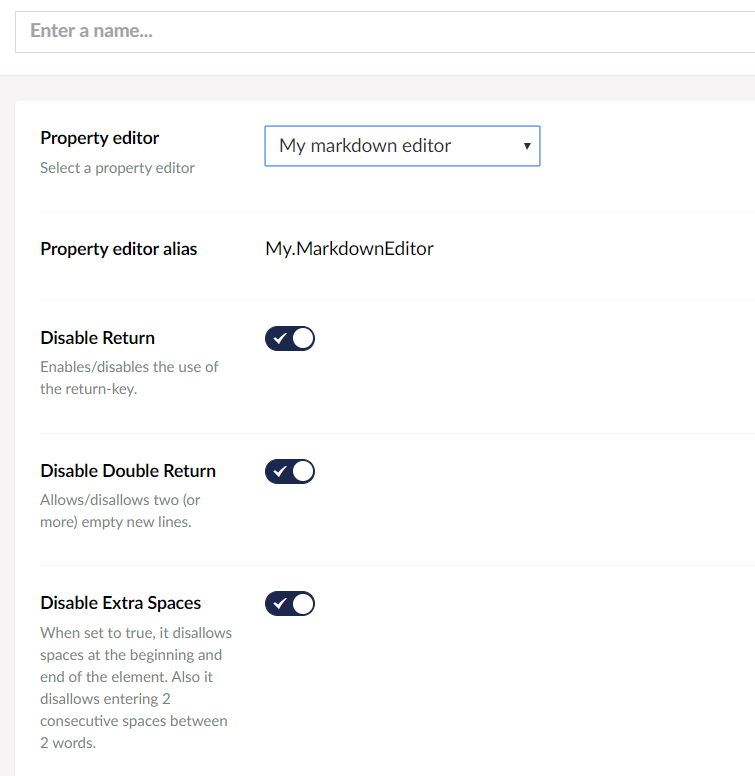Turn off the Disable Double Return switch
The height and width of the screenshot is (776, 755).
[x=290, y=471]
